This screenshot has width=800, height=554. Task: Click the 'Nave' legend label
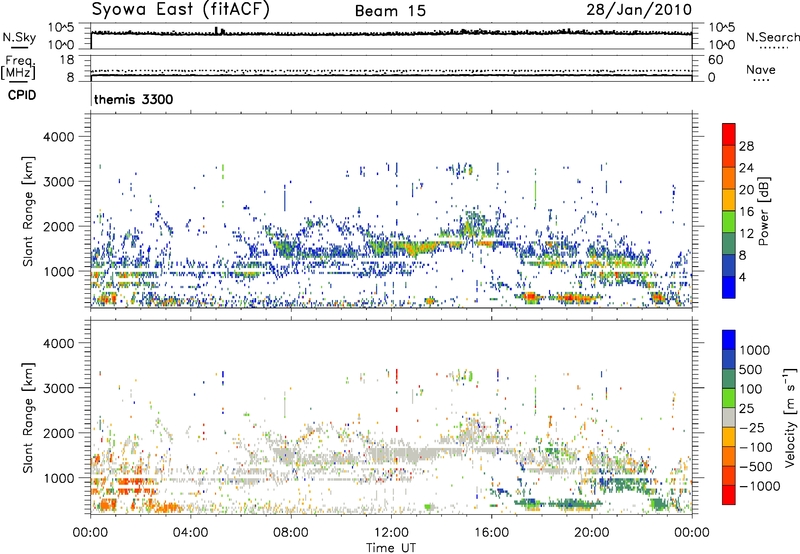(x=761, y=70)
